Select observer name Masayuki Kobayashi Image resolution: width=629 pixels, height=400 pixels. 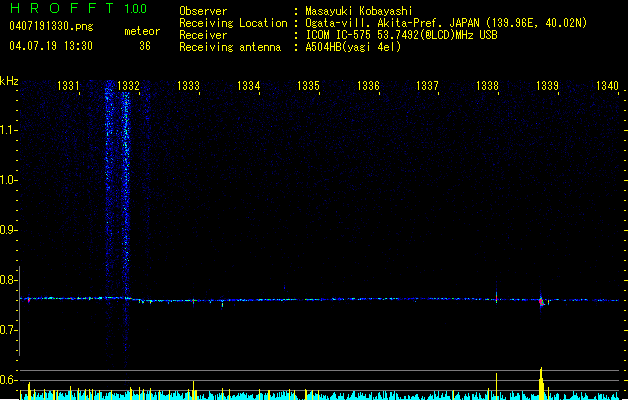[x=359, y=11]
